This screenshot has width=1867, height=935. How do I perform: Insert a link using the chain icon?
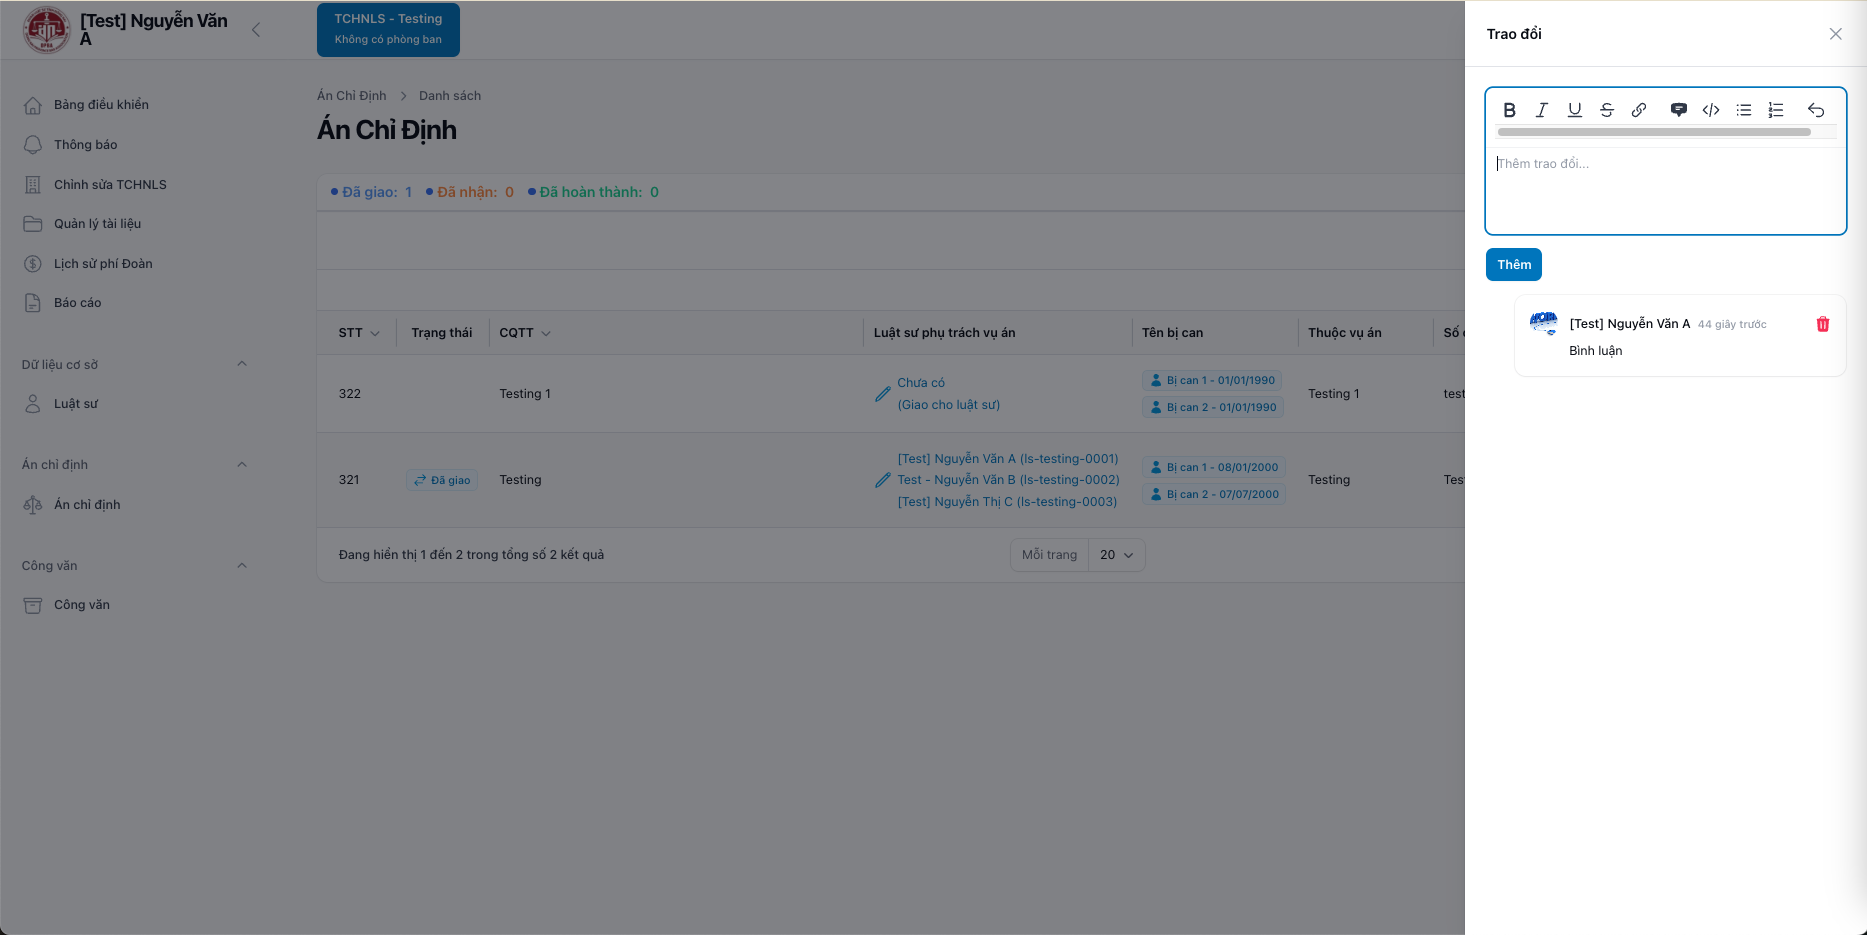click(1639, 110)
